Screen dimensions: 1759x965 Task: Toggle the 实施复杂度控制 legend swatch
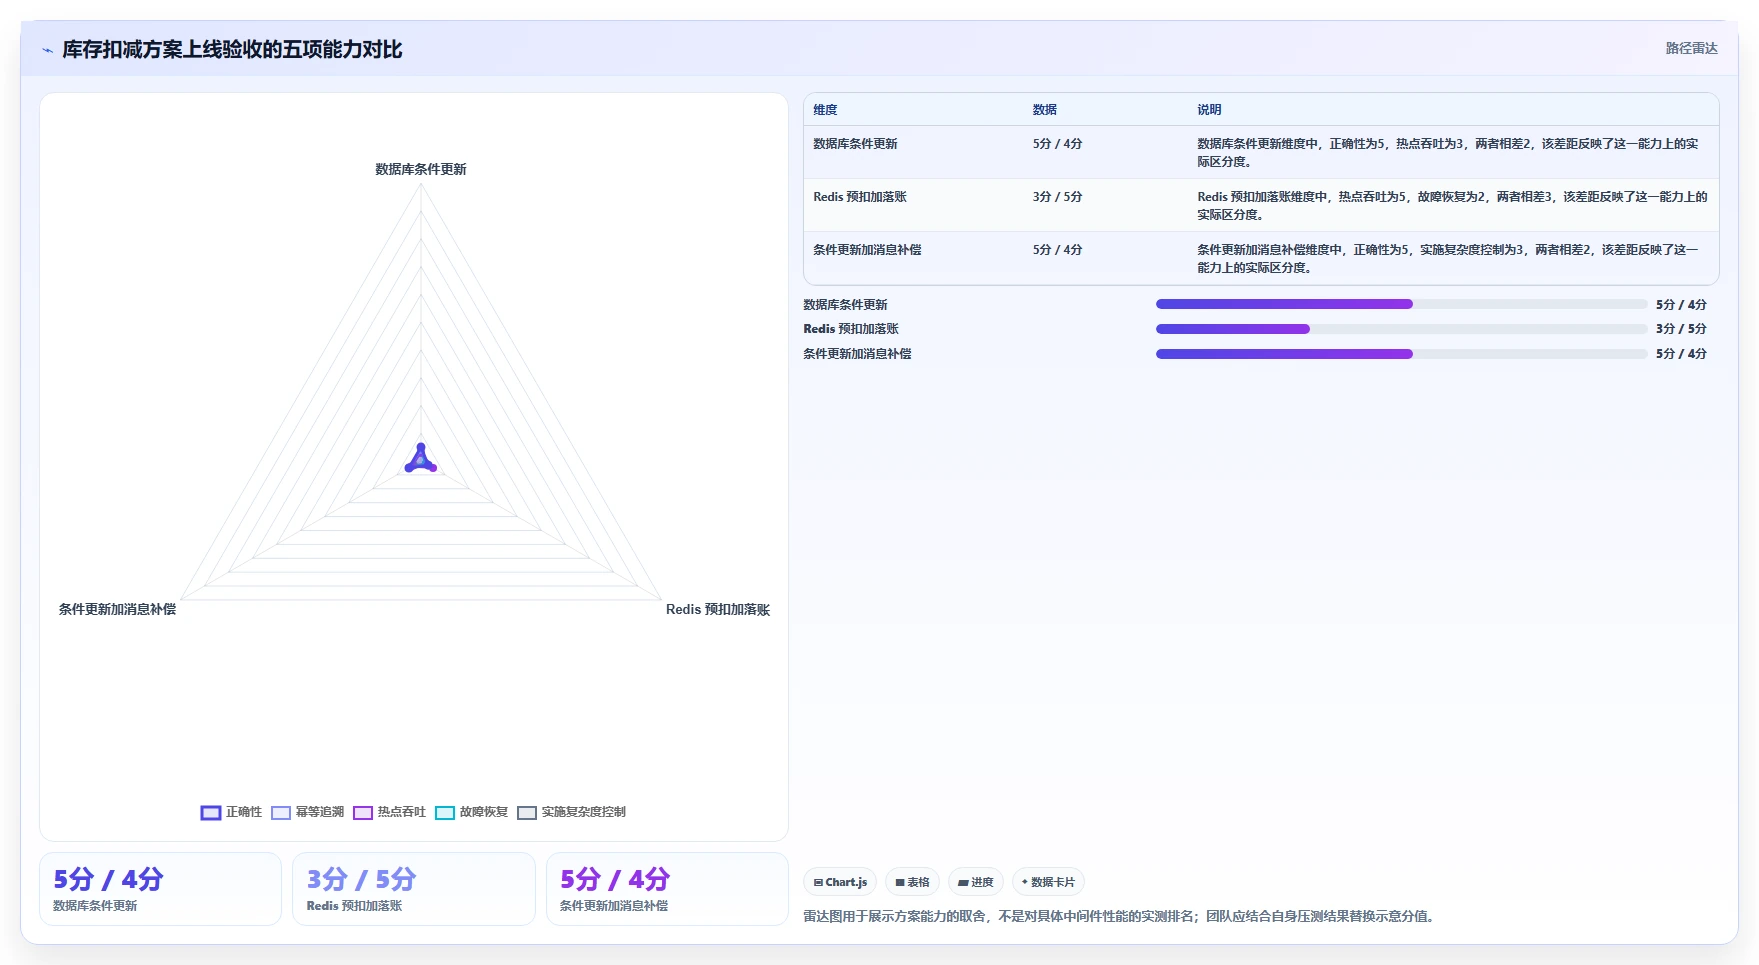pyautogui.click(x=527, y=813)
